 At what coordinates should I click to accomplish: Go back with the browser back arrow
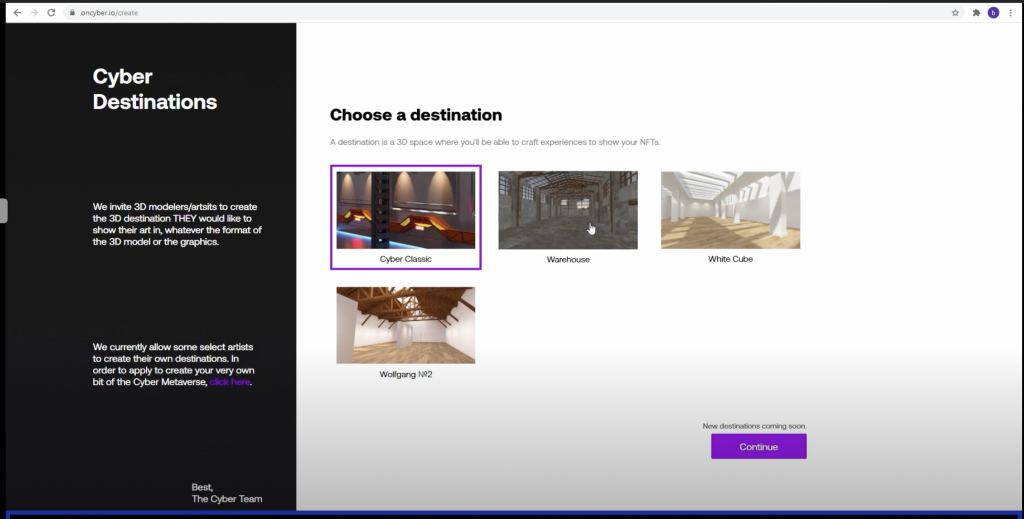pyautogui.click(x=17, y=12)
